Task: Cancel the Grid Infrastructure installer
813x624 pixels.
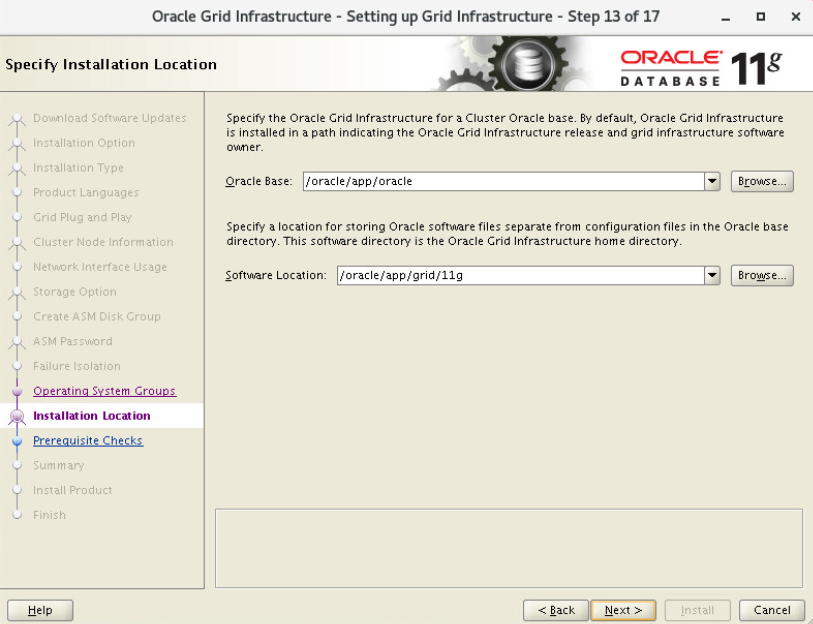Action: (x=772, y=610)
